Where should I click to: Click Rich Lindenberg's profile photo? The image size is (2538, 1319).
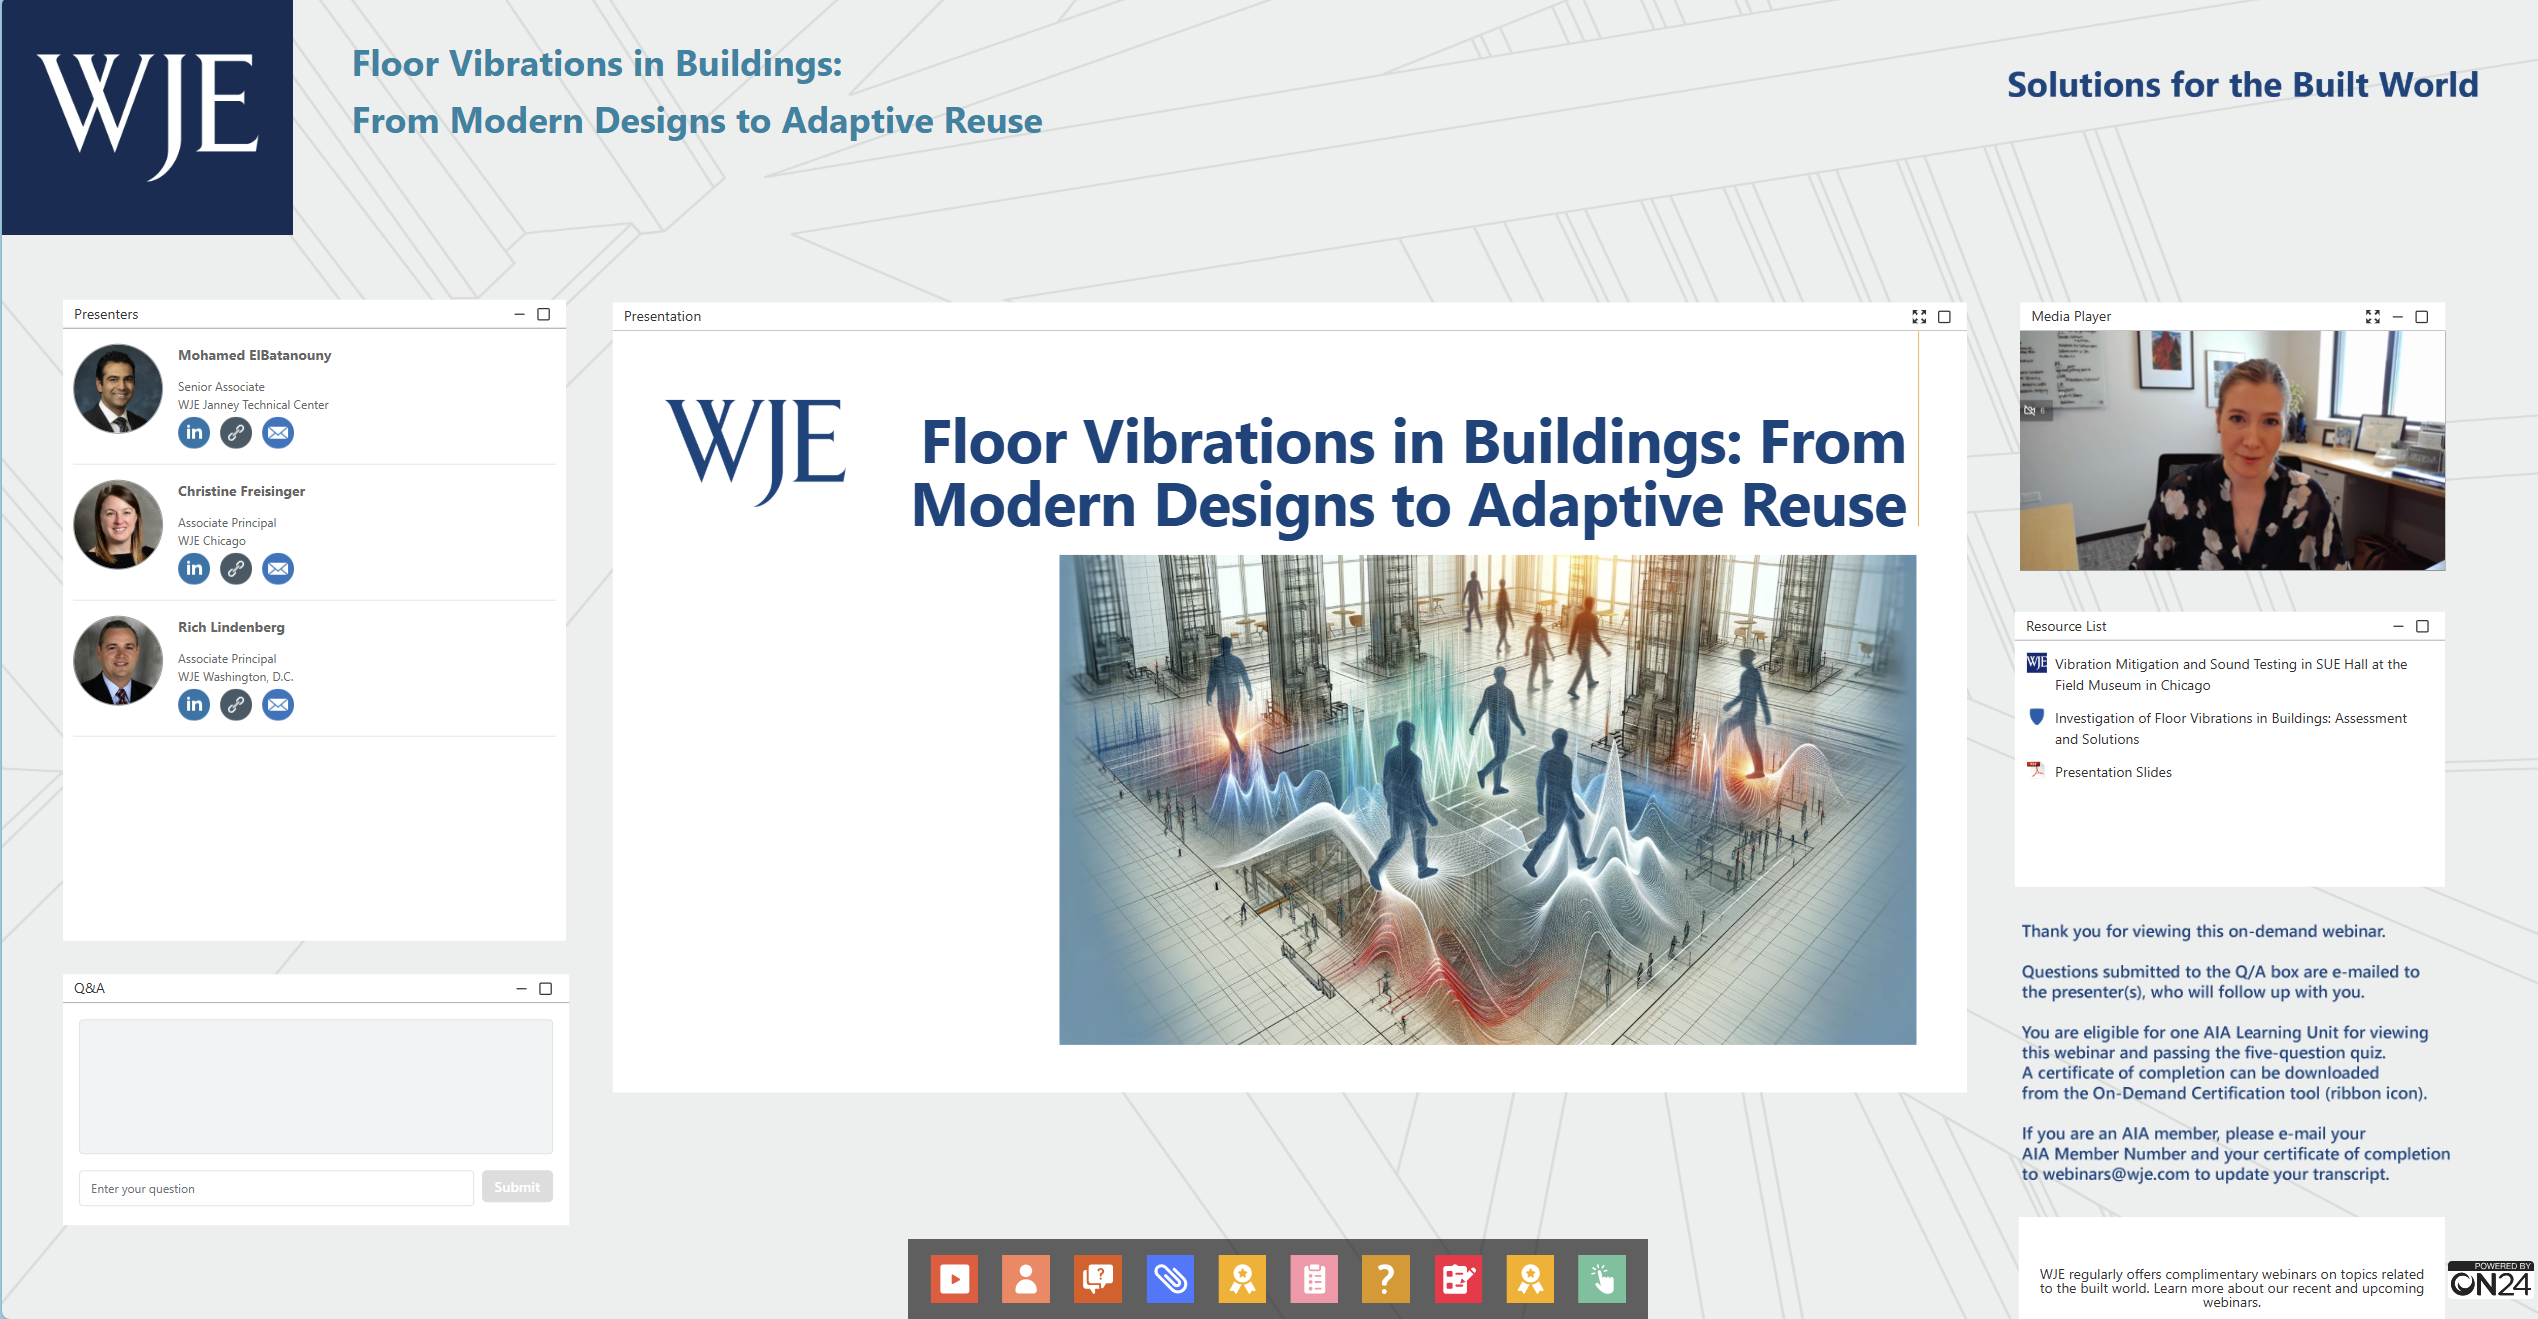coord(118,661)
